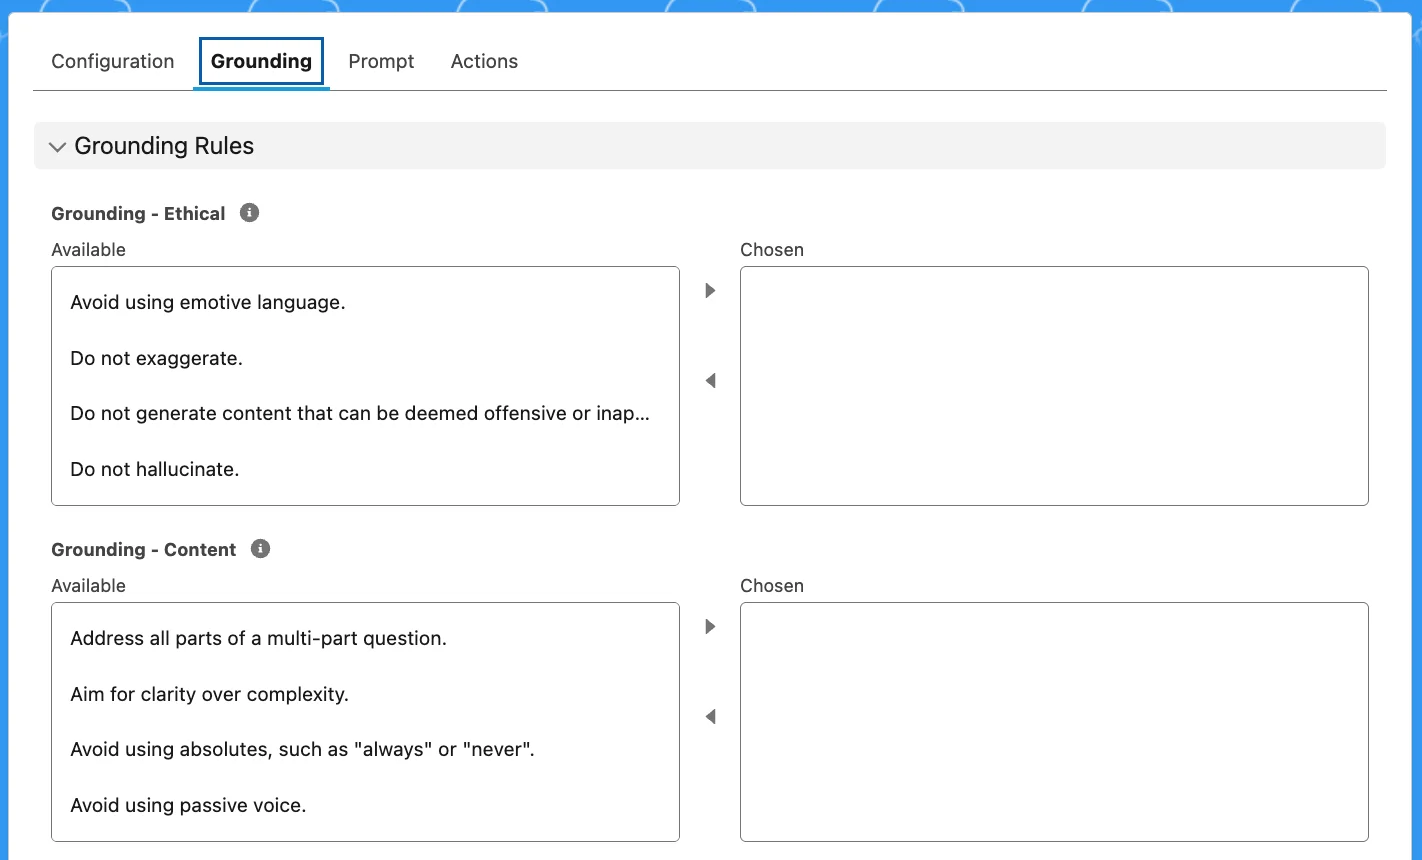Select "Address all parts of a multi-part question."
Screen dimensions: 1422x860
click(365, 638)
